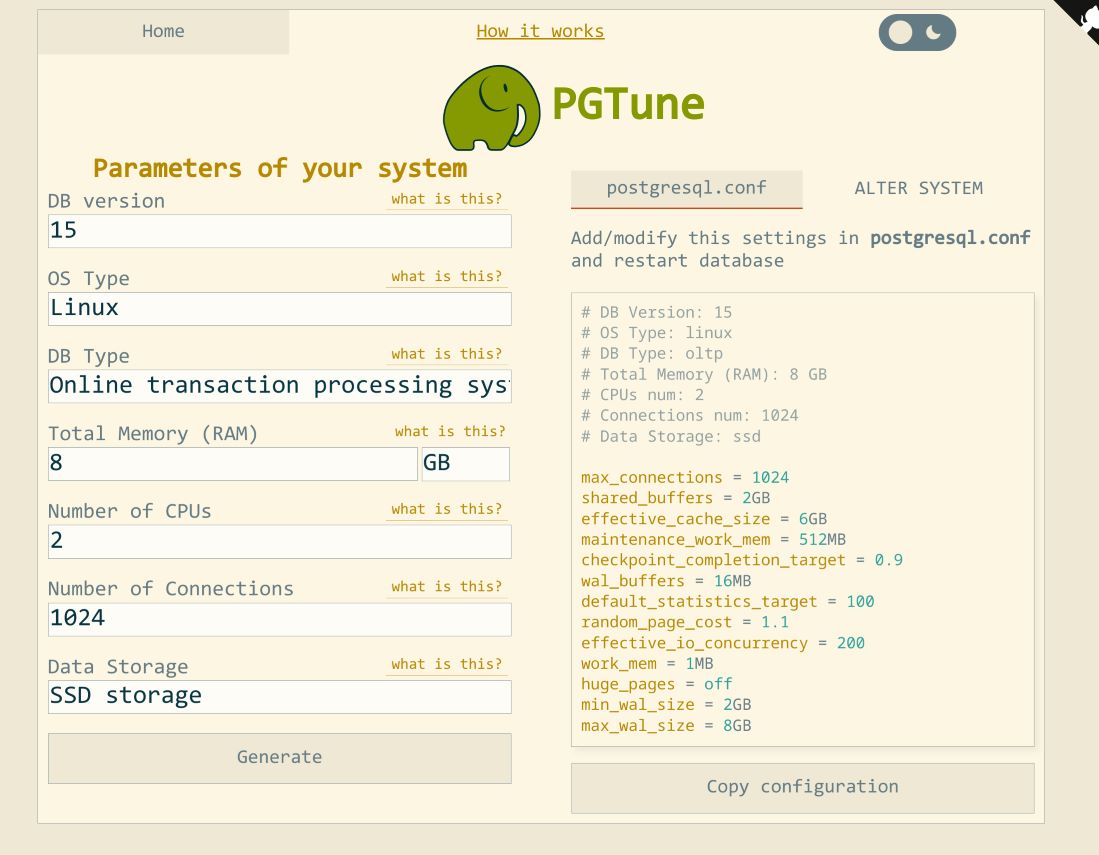The width and height of the screenshot is (1099, 855).
Task: Expand the DB Type dropdown
Action: tap(280, 386)
